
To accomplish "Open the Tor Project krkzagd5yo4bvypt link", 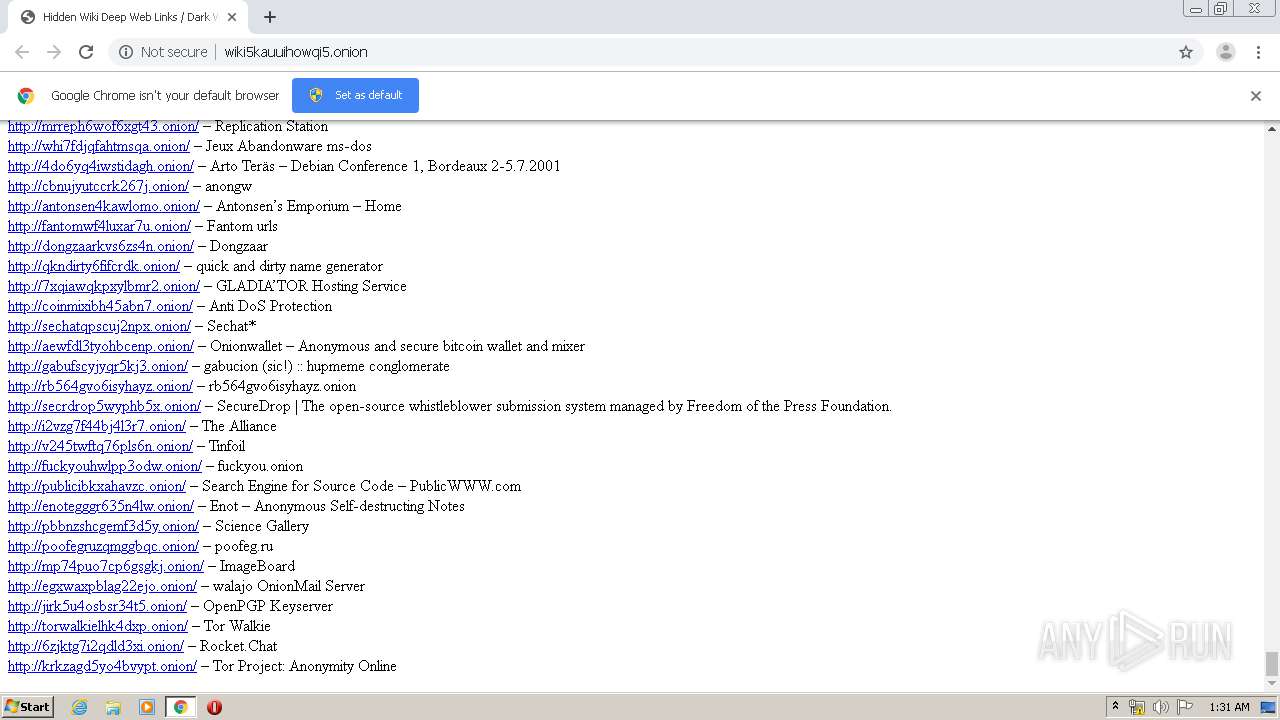I will point(102,666).
